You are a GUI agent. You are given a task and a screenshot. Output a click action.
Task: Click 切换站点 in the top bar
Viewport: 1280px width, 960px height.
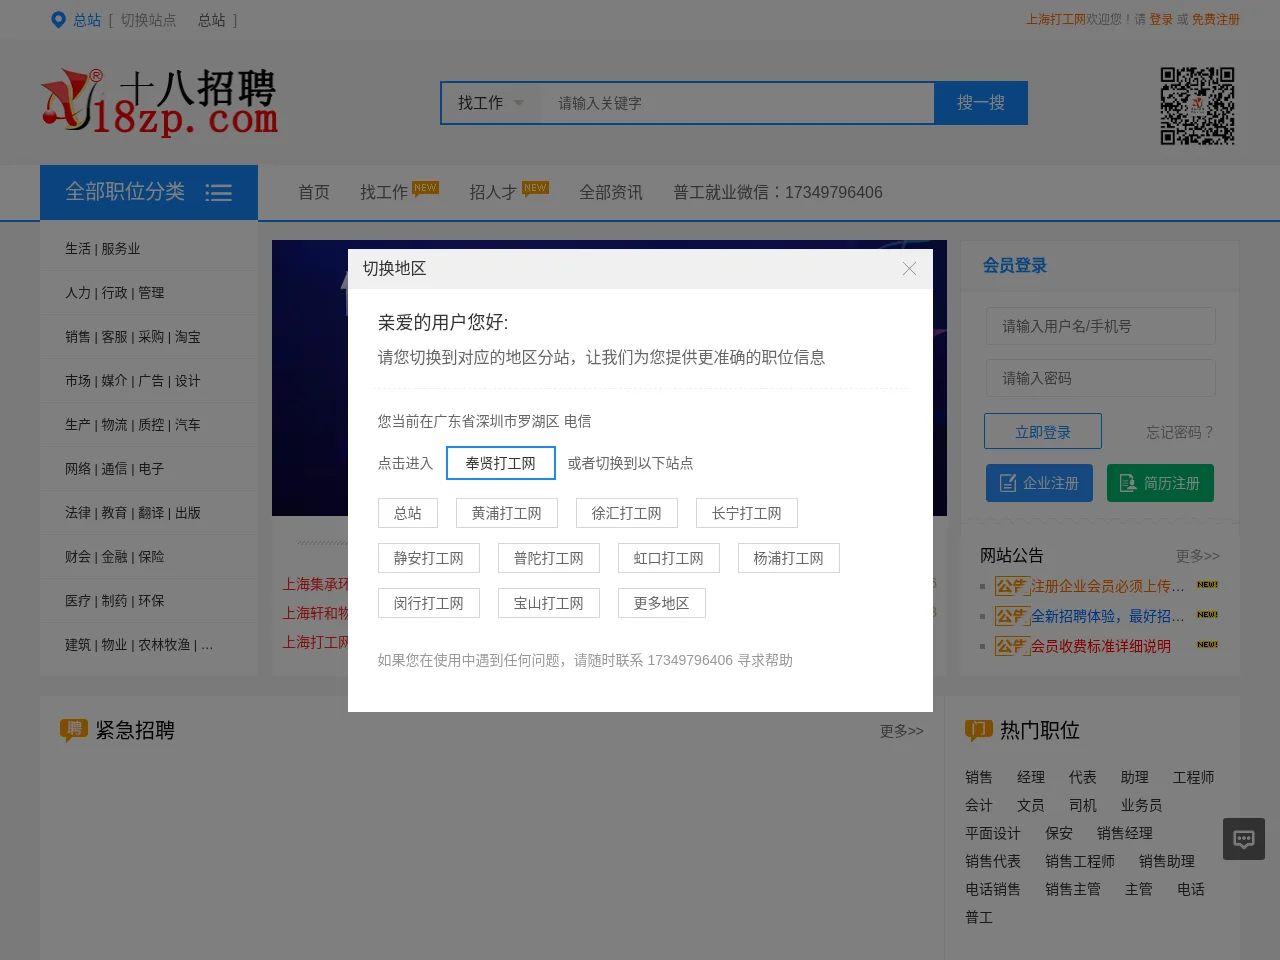click(148, 20)
